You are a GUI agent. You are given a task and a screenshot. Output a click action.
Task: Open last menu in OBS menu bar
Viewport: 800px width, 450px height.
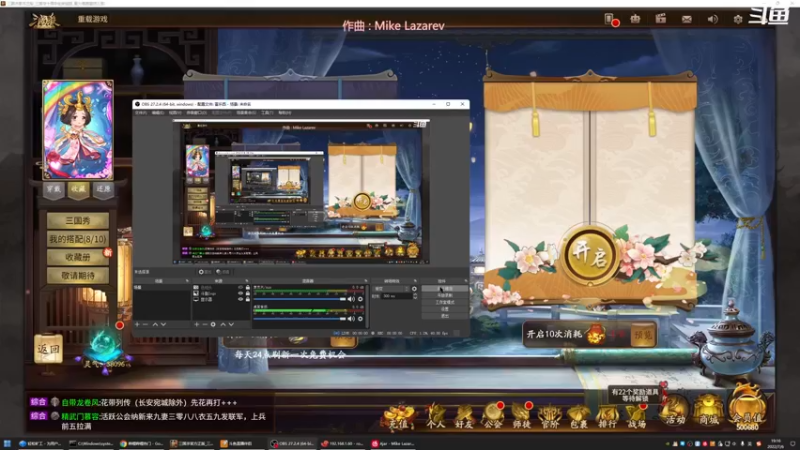pos(285,113)
